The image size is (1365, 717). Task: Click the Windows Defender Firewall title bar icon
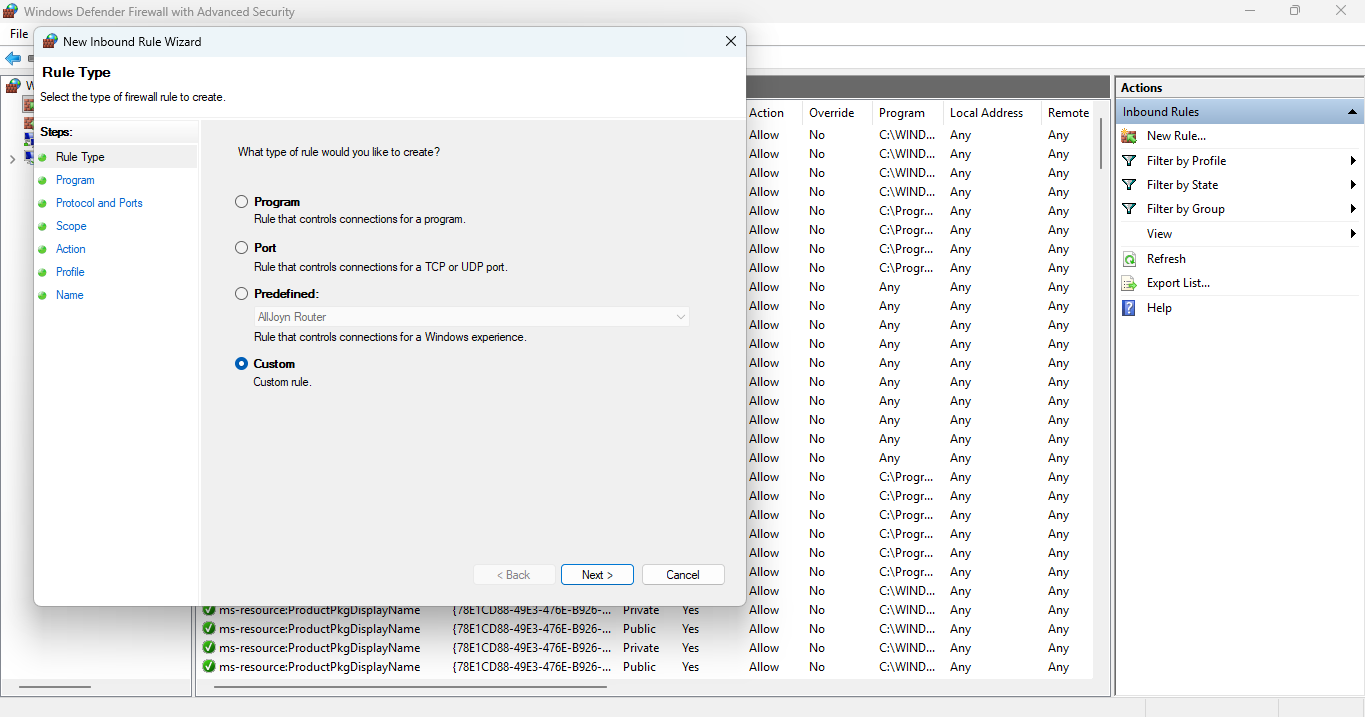click(12, 12)
